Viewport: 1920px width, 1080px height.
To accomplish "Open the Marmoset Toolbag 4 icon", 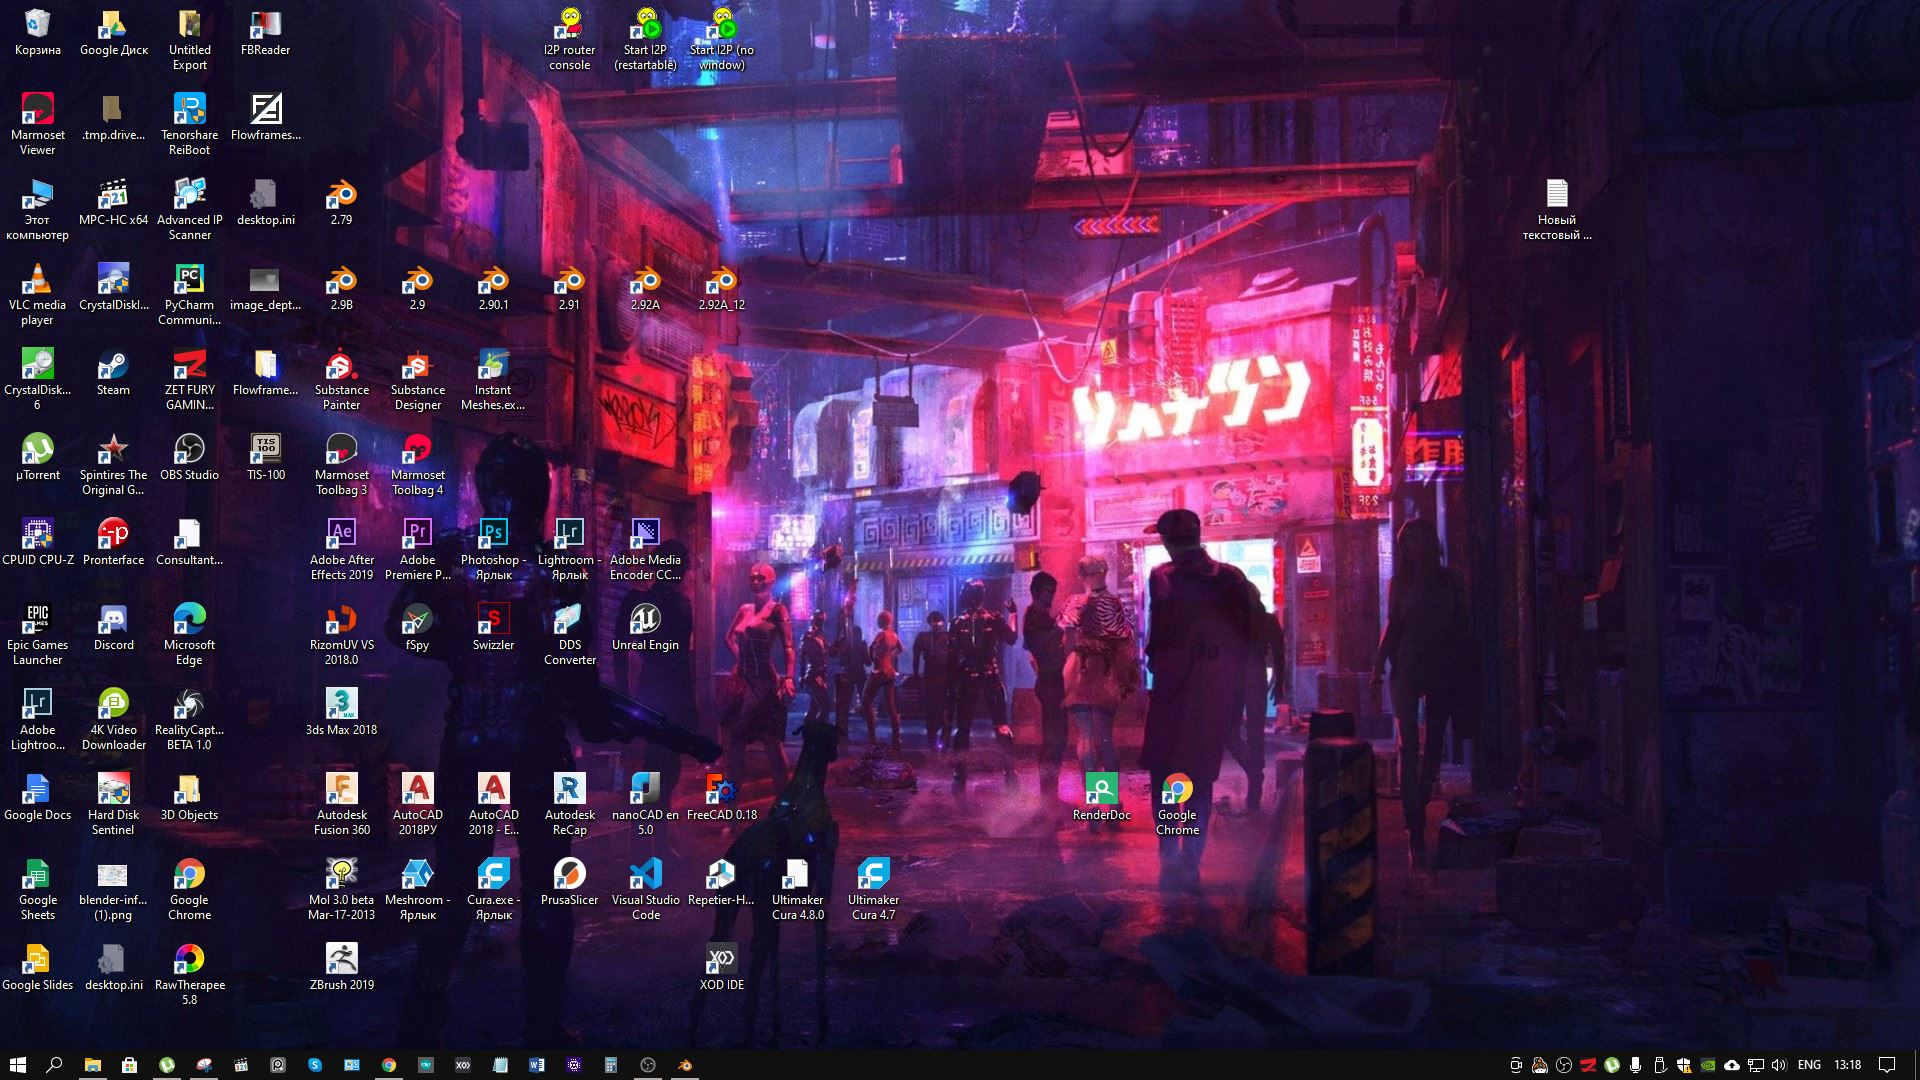I will coord(417,464).
